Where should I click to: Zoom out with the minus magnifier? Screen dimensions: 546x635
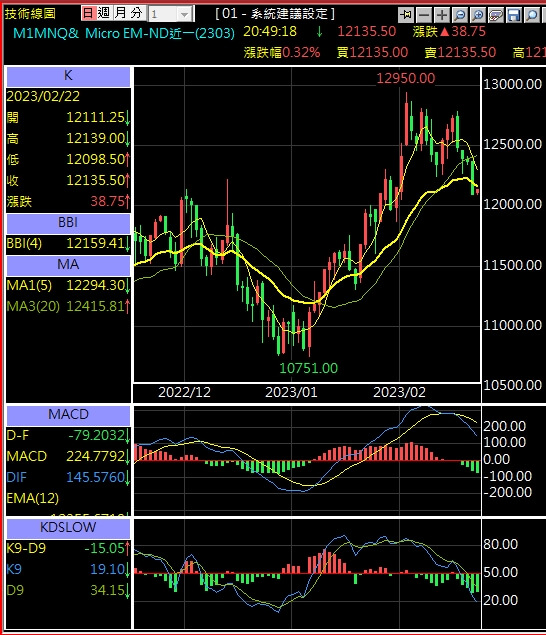(x=460, y=15)
